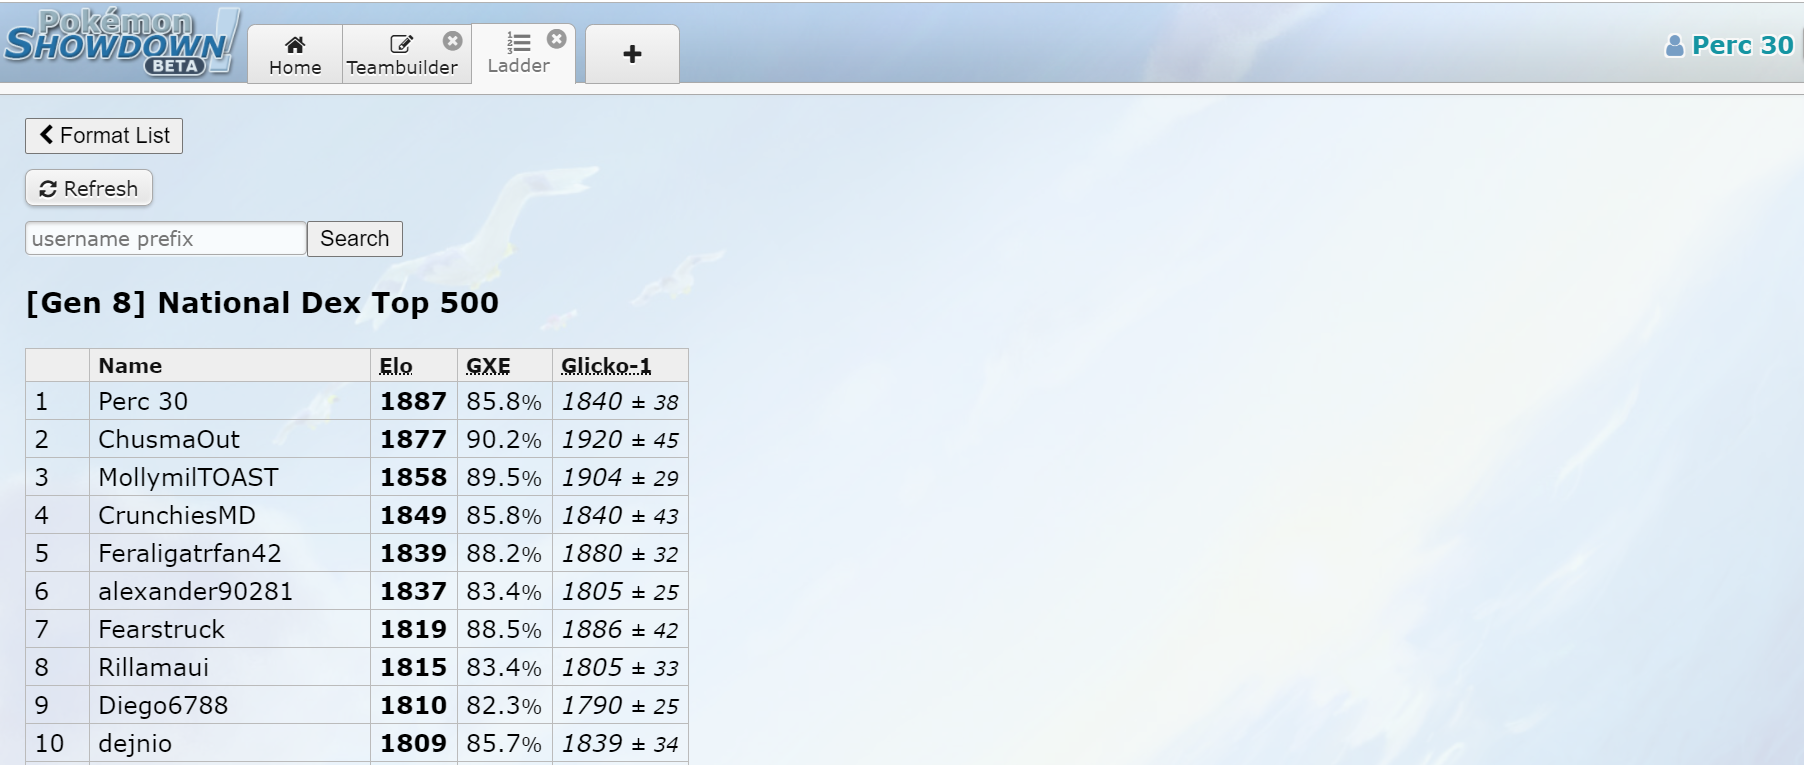Select player alexander90281 in the ladder
The width and height of the screenshot is (1804, 765).
(x=196, y=592)
